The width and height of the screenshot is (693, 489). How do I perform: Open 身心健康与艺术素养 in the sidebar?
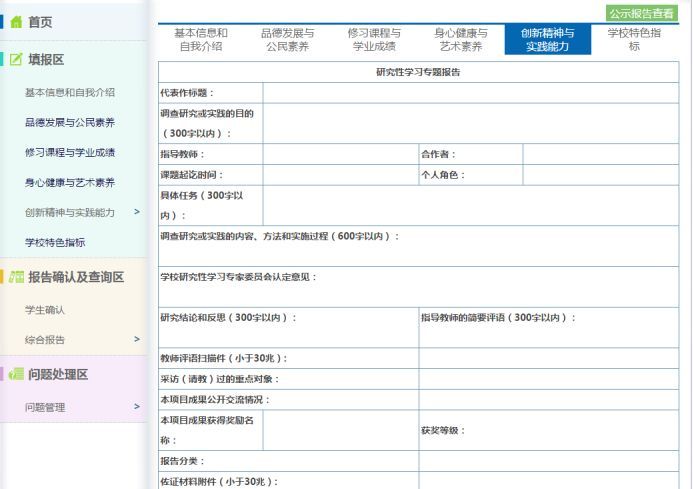[x=70, y=183]
